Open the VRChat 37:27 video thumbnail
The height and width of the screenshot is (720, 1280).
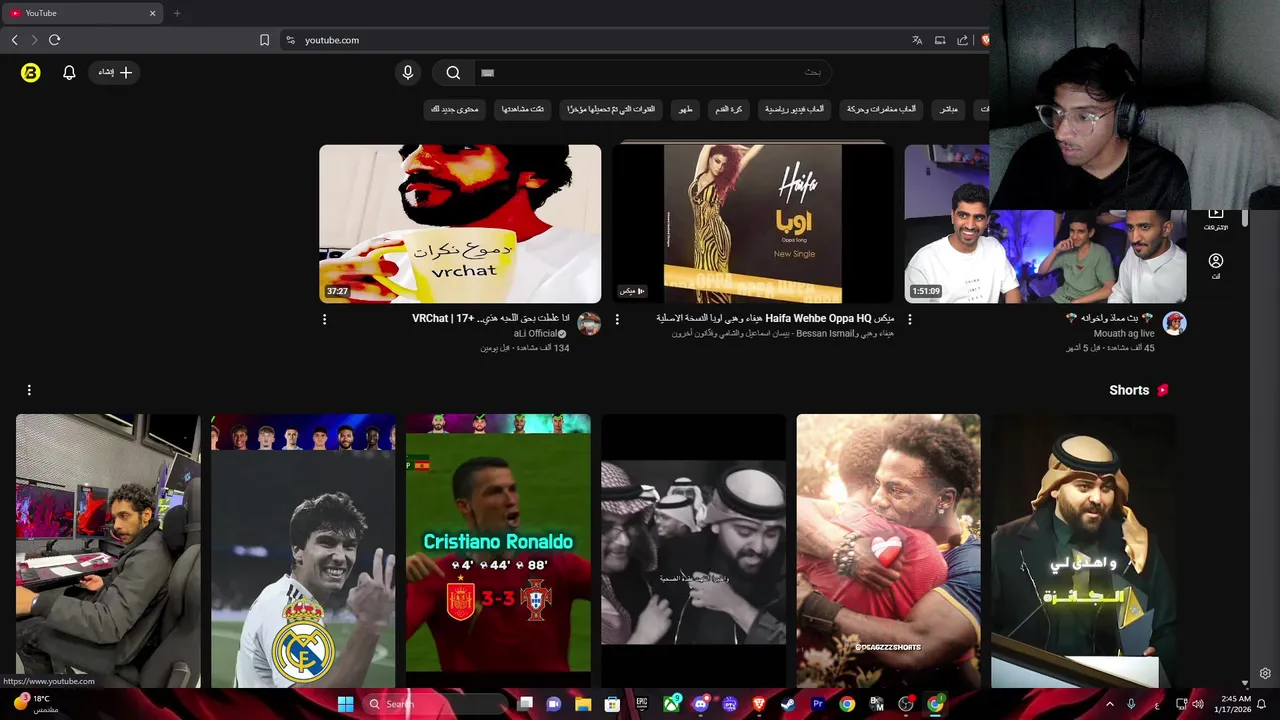pos(460,224)
